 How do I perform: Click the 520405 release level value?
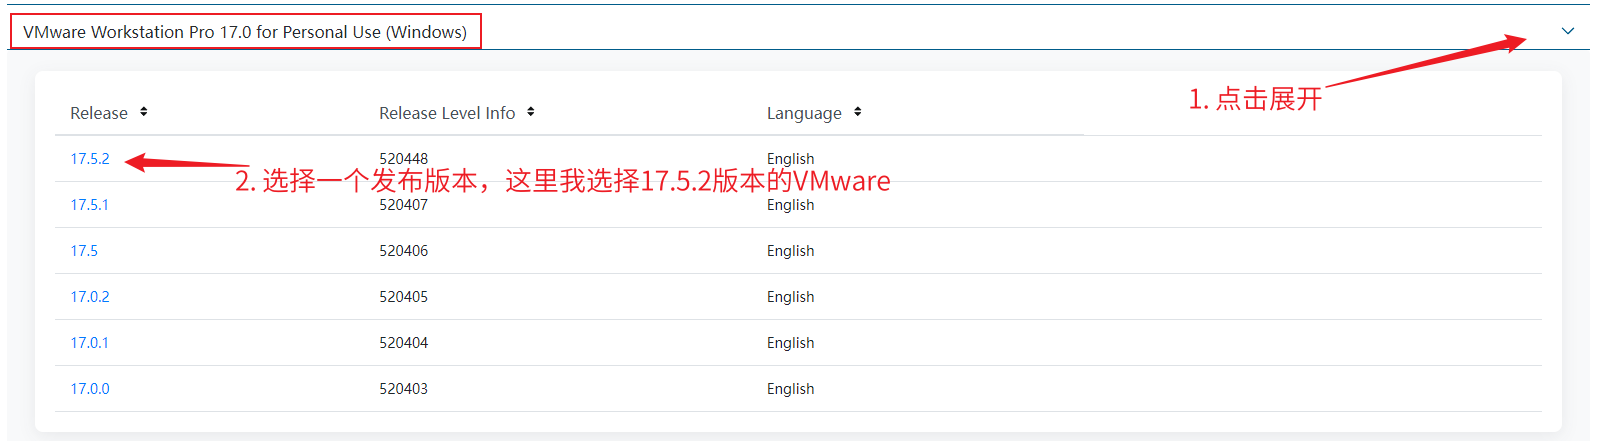(x=403, y=297)
